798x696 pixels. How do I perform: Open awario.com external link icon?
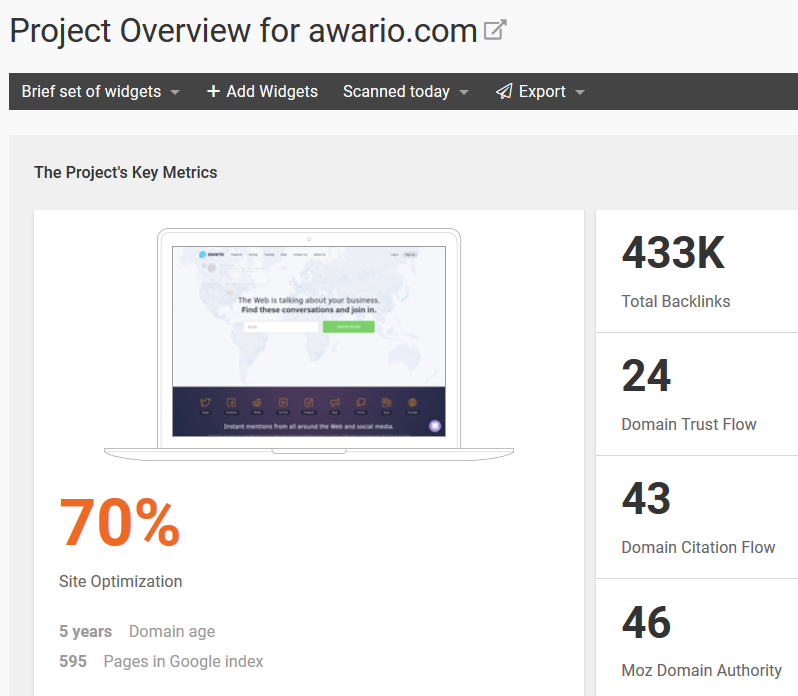[x=495, y=30]
